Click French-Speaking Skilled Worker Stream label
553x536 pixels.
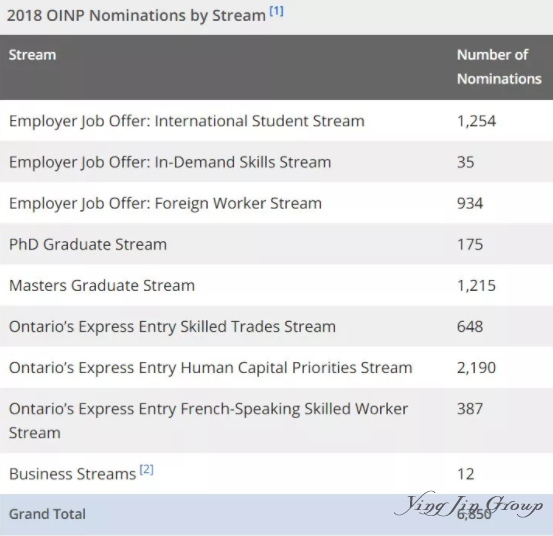coord(208,421)
